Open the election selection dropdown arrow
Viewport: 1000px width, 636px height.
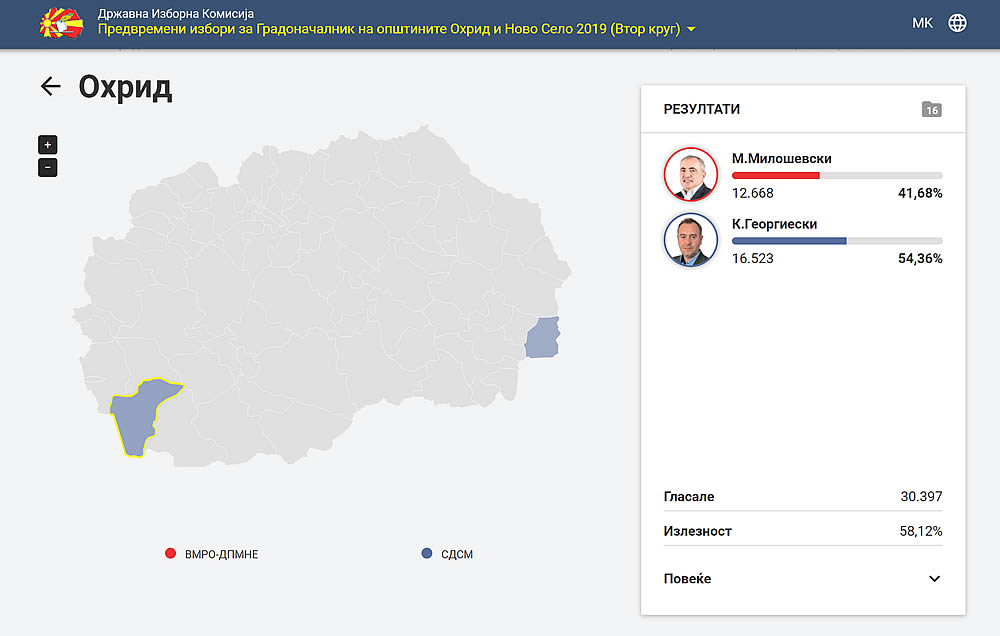click(691, 30)
